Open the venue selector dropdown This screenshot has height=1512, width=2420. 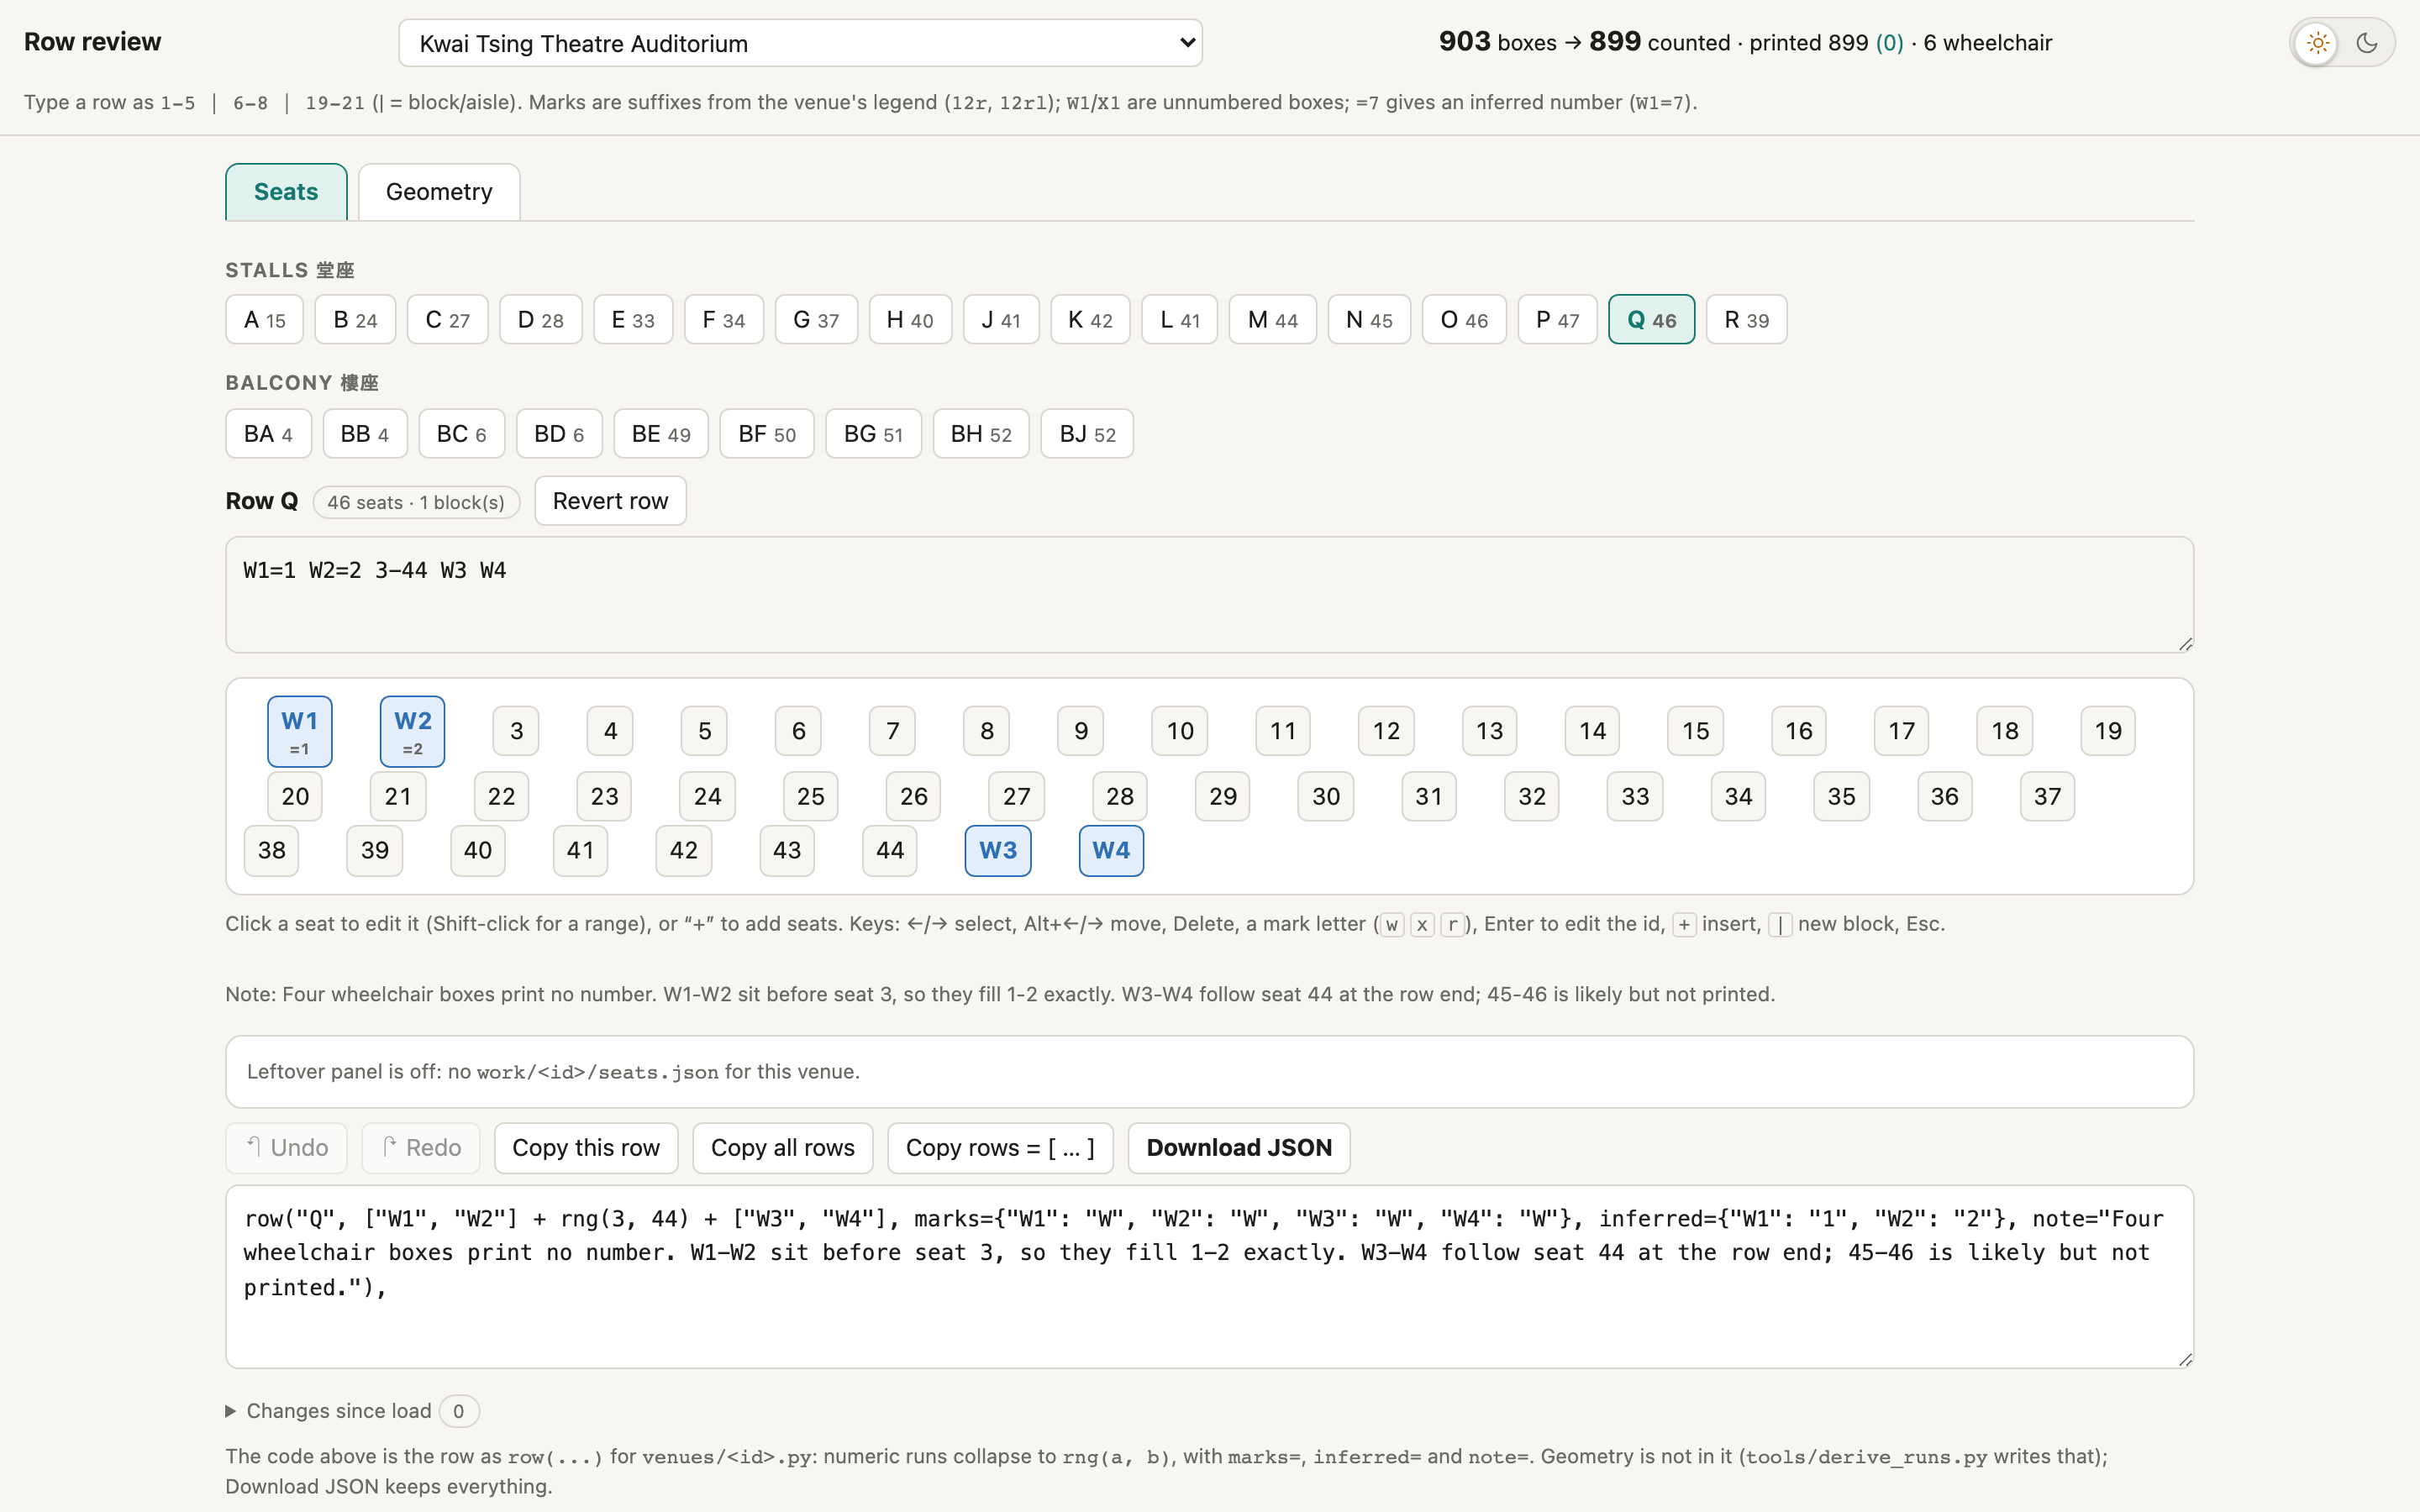point(800,43)
